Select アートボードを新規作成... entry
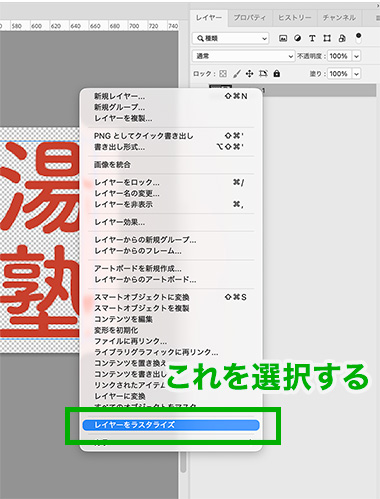This screenshot has width=380, height=499. tap(170, 268)
